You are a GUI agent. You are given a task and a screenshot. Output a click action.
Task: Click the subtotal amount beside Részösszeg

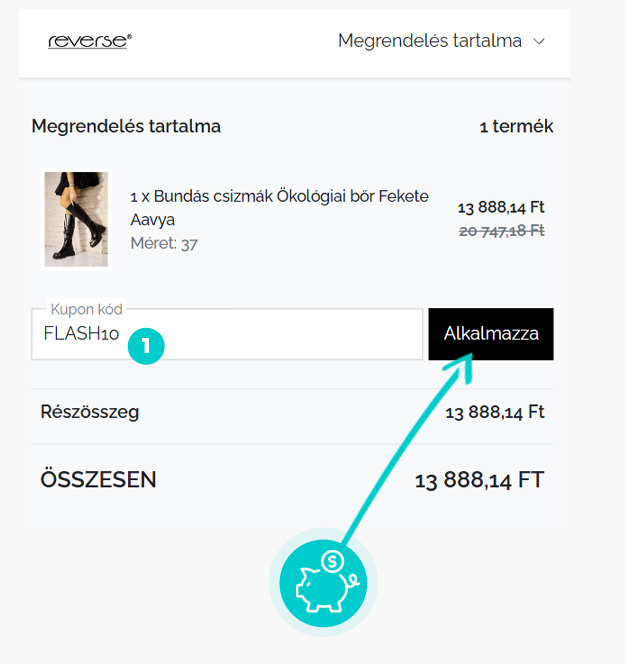click(495, 412)
